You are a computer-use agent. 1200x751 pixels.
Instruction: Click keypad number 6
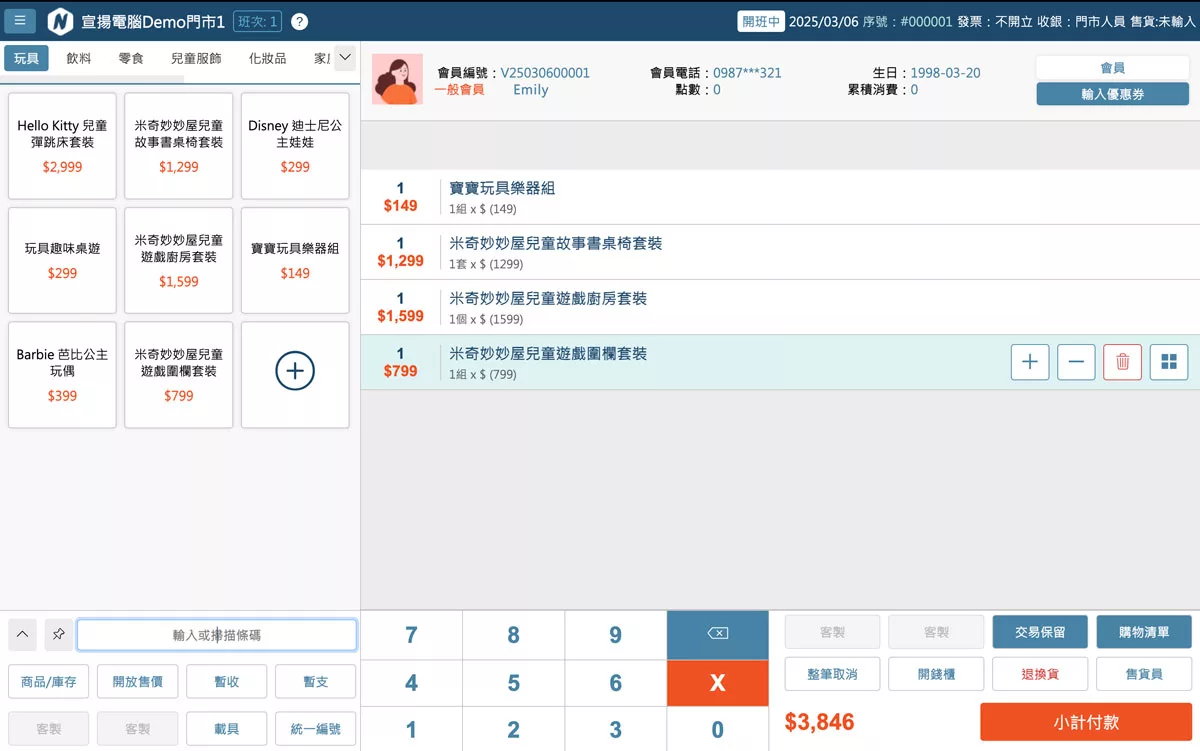[x=615, y=683]
